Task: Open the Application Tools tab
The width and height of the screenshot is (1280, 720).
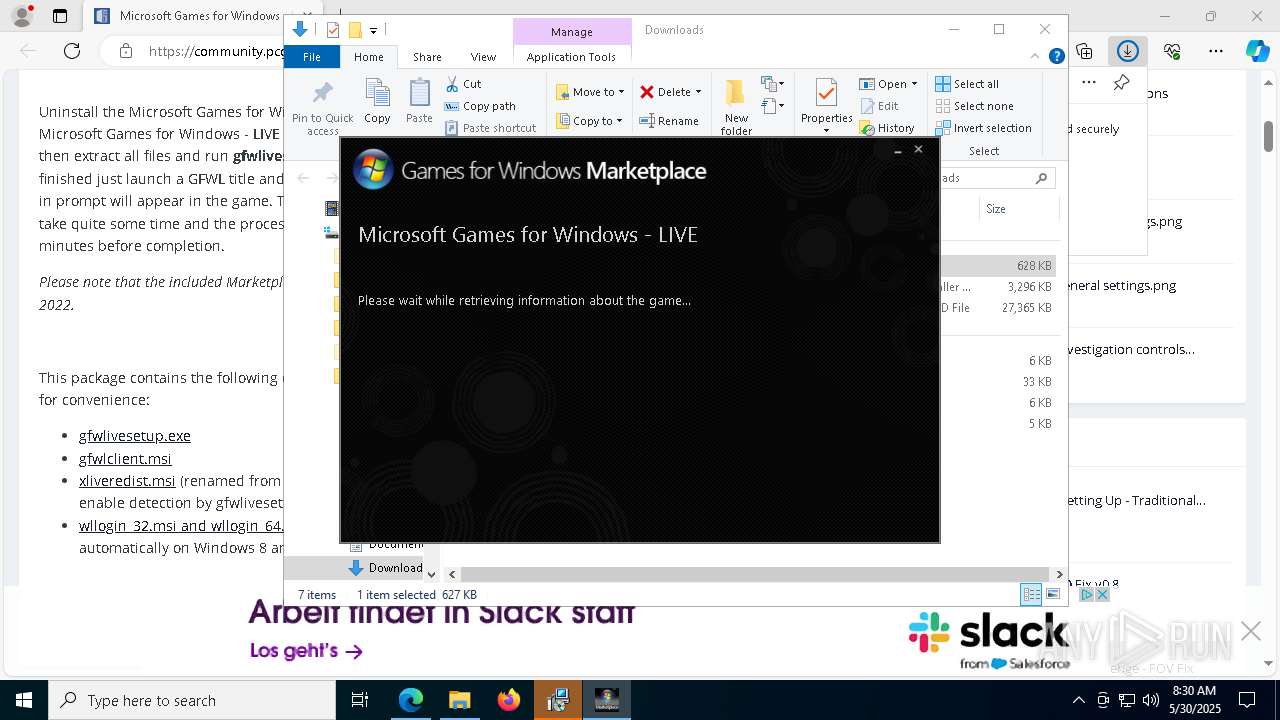Action: pos(571,57)
